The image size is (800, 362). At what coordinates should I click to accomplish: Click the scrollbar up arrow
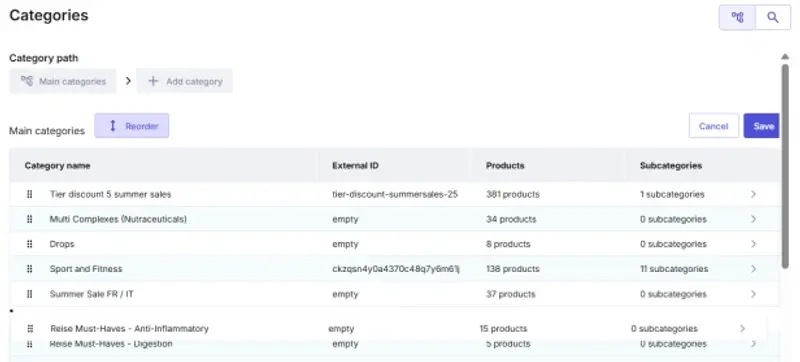(785, 57)
